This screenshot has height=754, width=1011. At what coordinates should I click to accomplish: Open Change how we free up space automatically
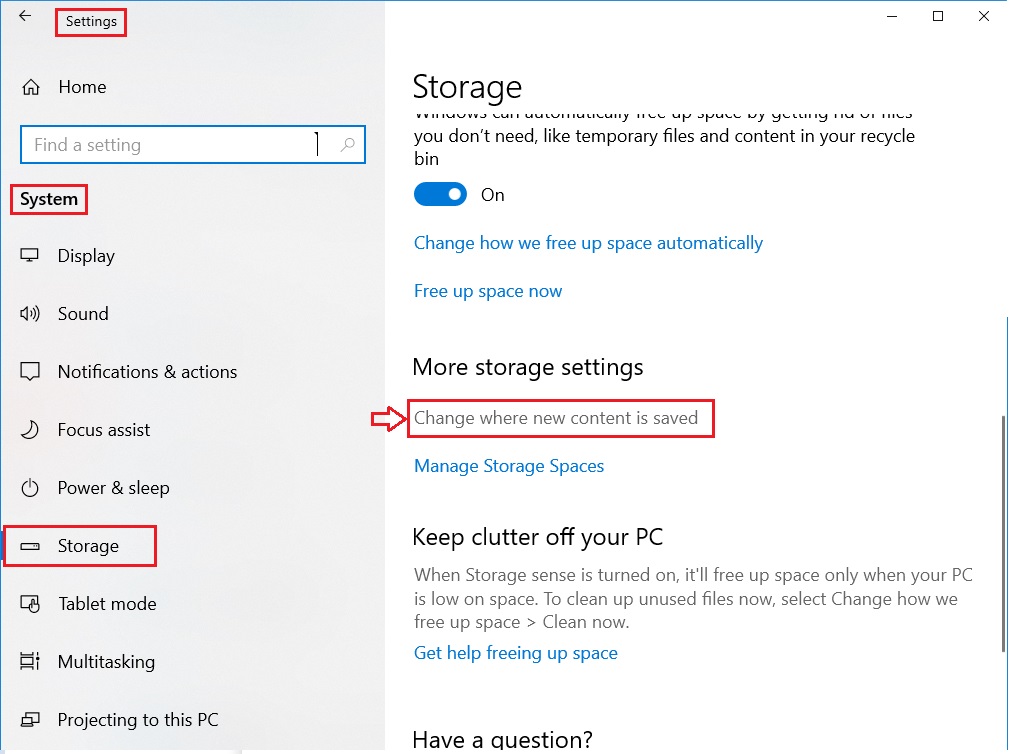coord(588,243)
